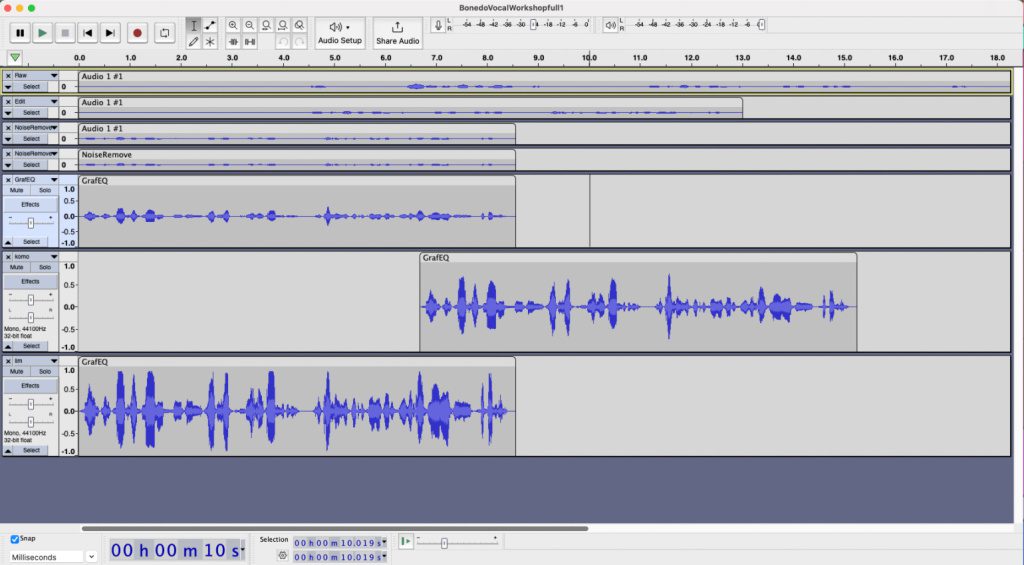
Task: Mute the komo track
Action: (16, 267)
